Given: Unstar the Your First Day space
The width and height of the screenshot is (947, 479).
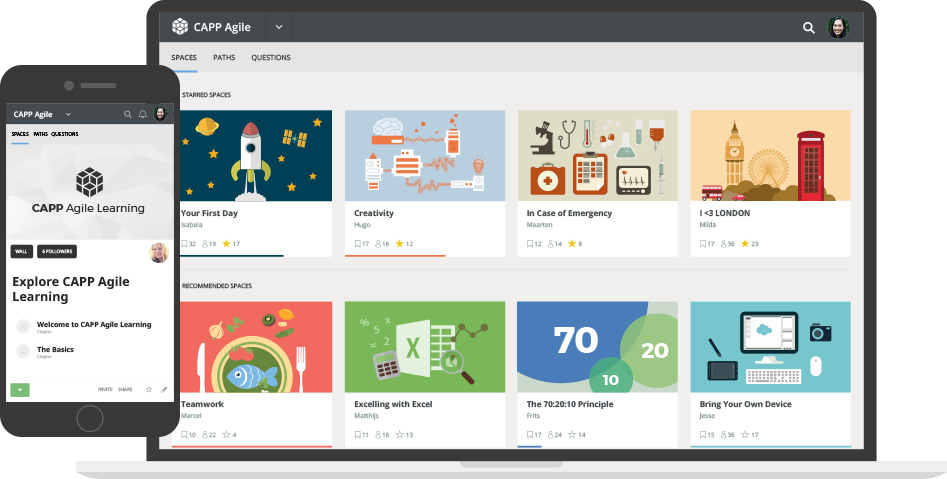Looking at the screenshot, I should [226, 243].
